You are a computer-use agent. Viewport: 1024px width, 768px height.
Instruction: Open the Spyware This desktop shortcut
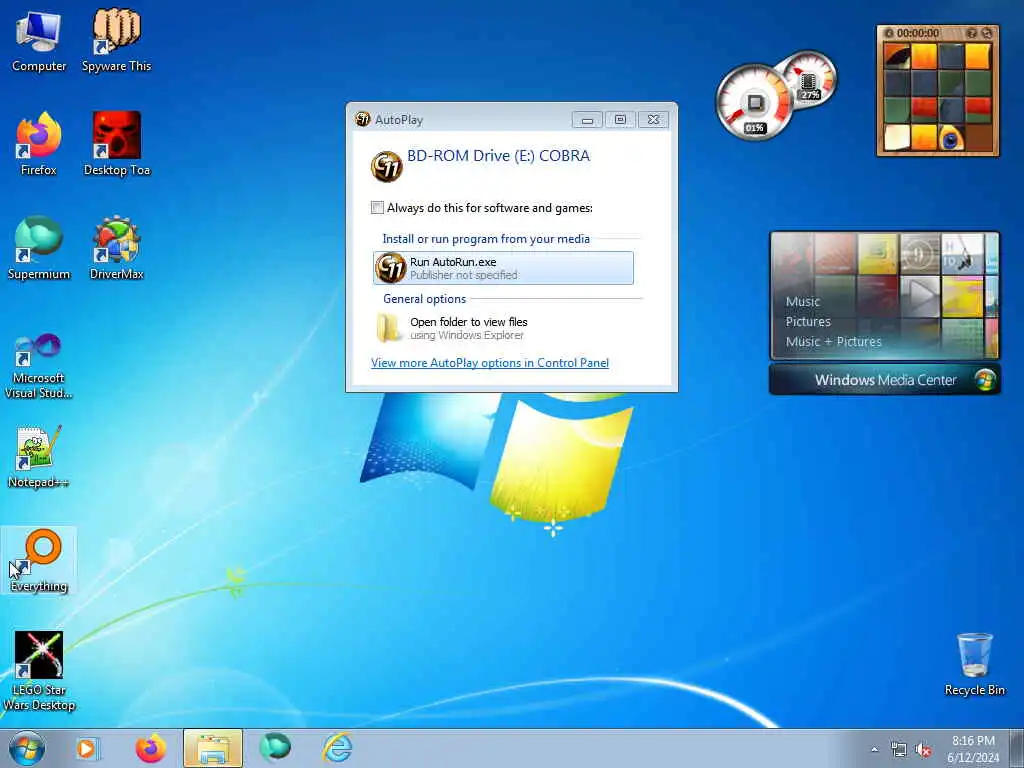116,41
